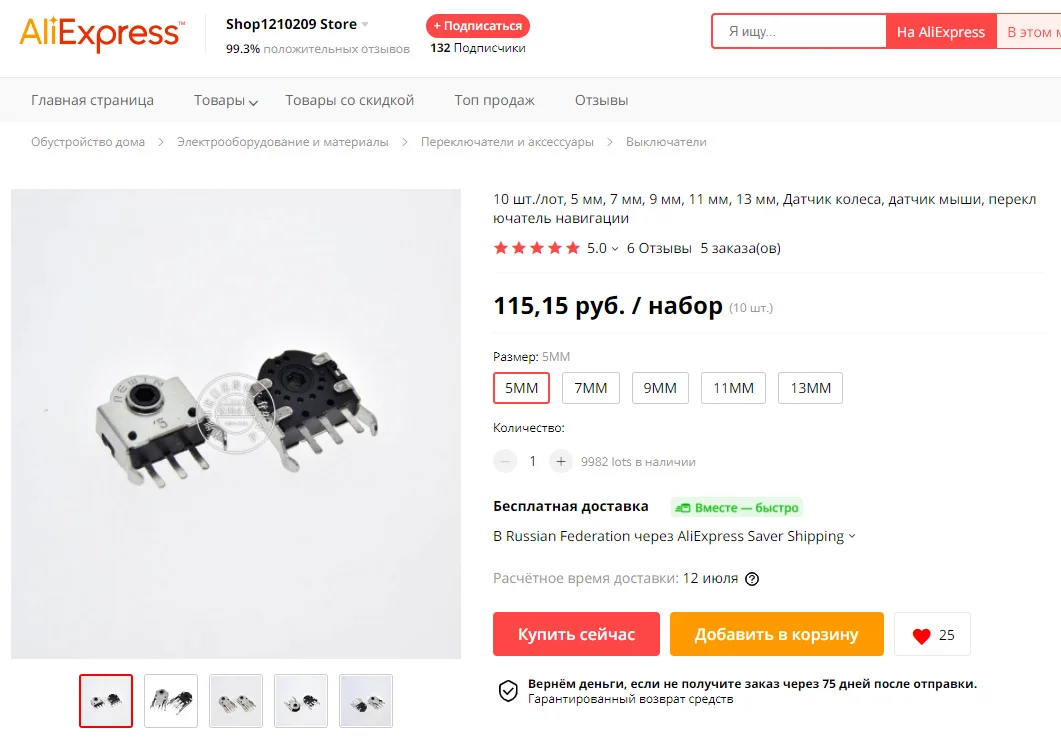Click the AliExpress logo
Image resolution: width=1061 pixels, height=738 pixels.
point(102,34)
